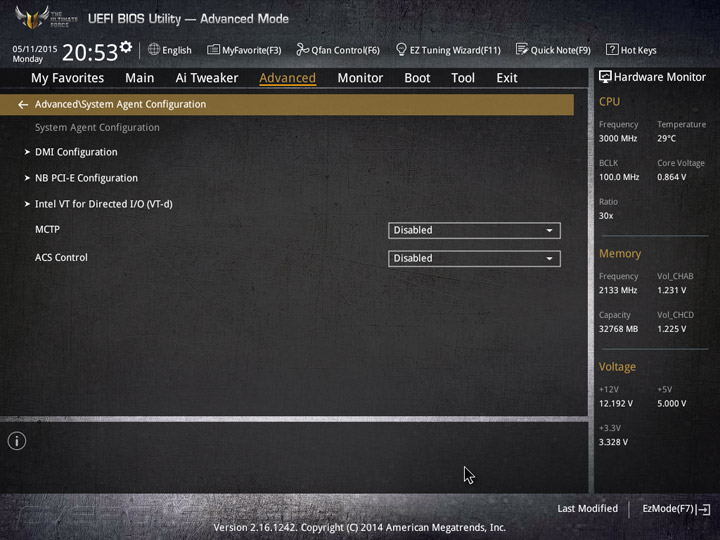Viewport: 720px width, 540px height.
Task: Open the ACS Control Disabled dropdown
Action: [474, 258]
